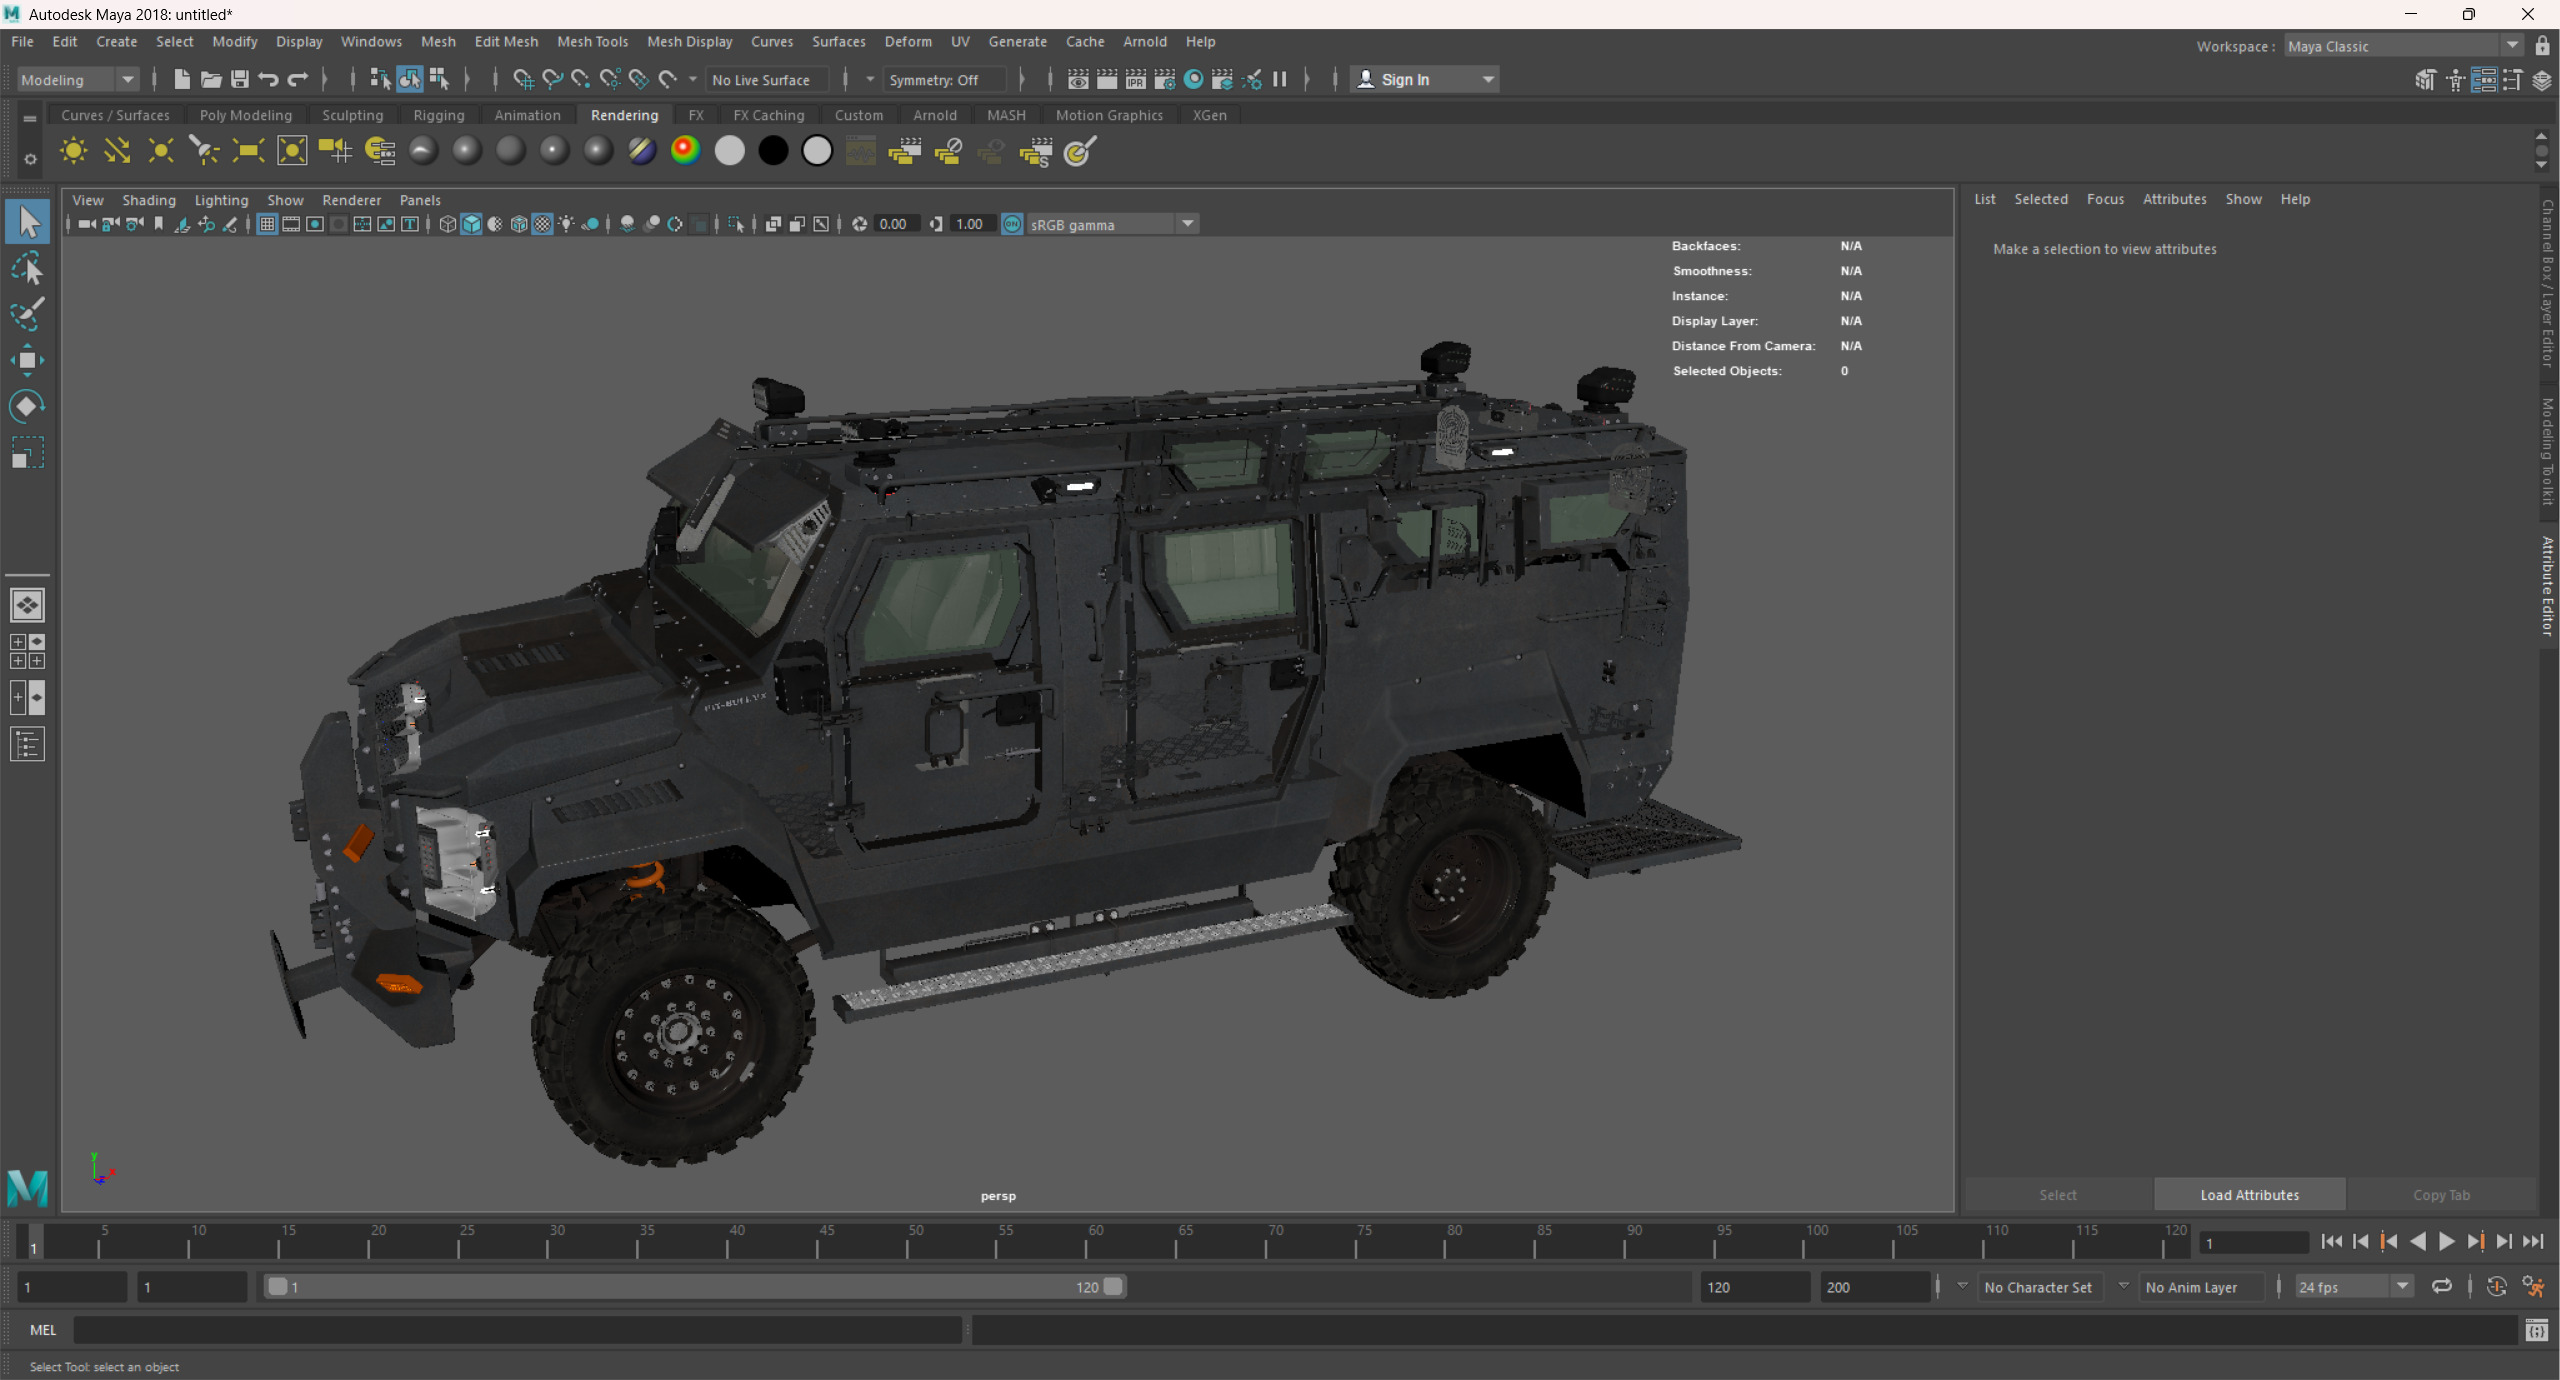Select by hierarchy mode
2560x1380 pixels.
click(x=380, y=79)
